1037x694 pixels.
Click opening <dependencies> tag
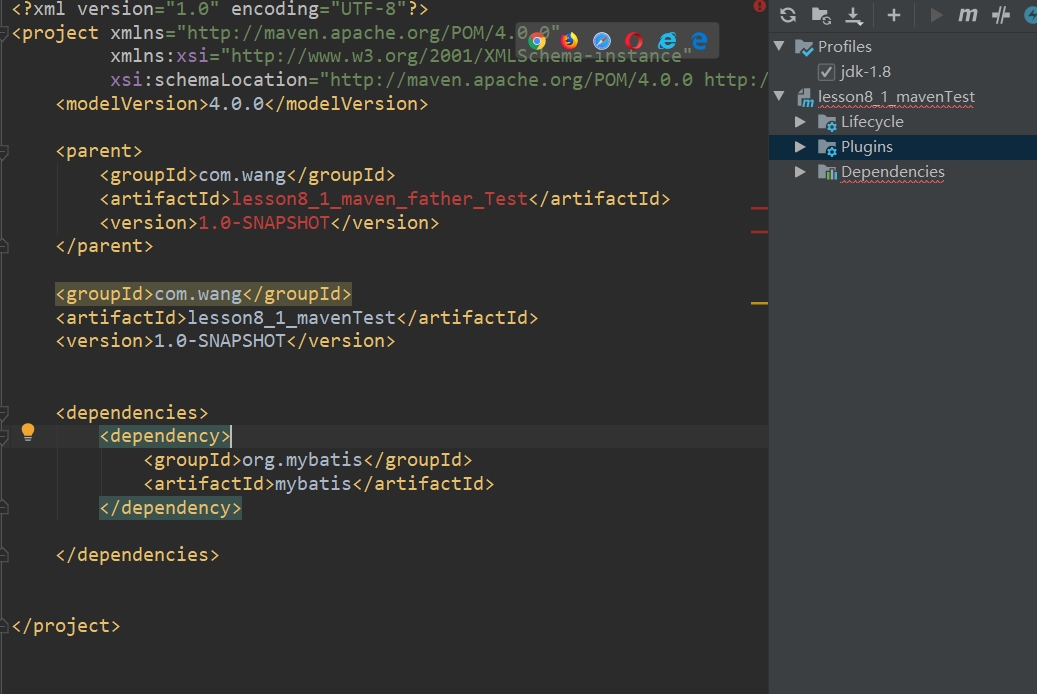click(132, 413)
